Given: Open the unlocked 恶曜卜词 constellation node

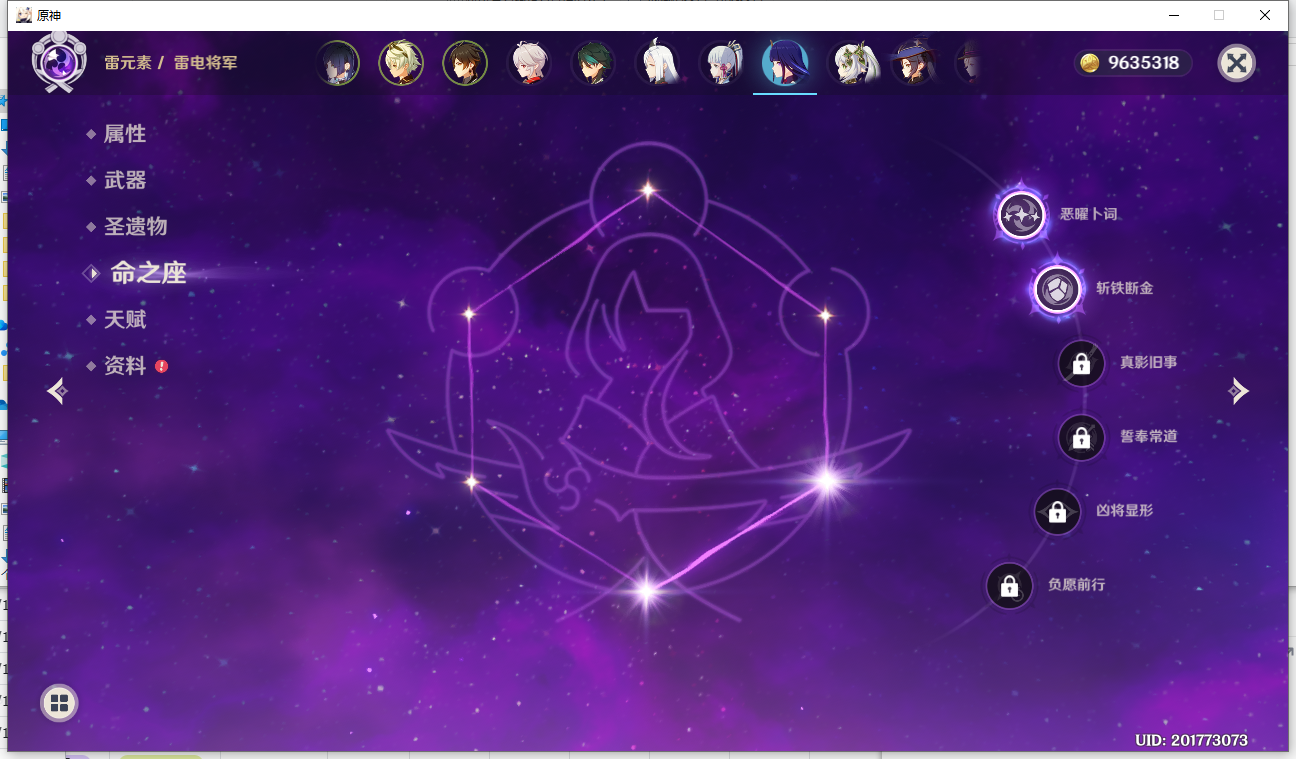Looking at the screenshot, I should 1022,215.
